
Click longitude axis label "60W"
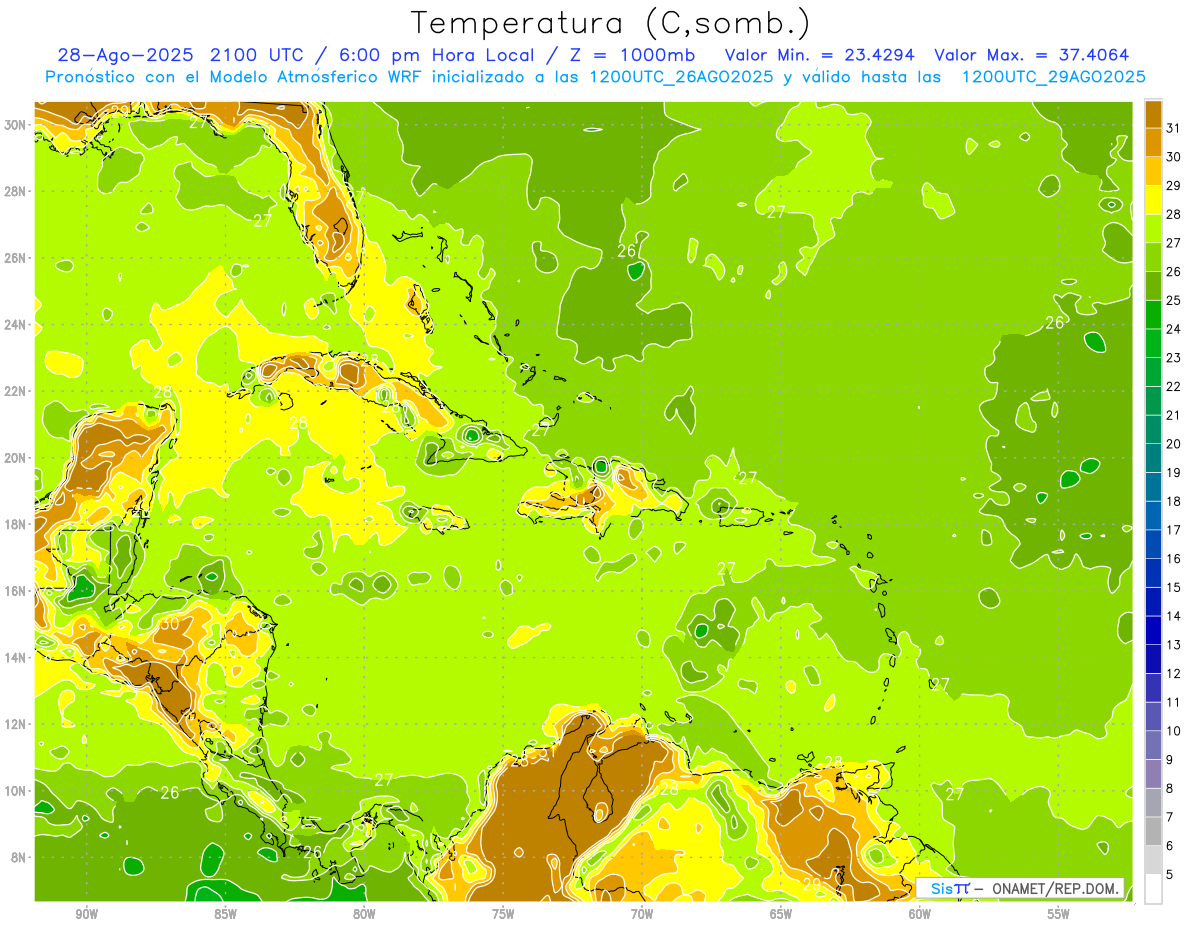(920, 914)
